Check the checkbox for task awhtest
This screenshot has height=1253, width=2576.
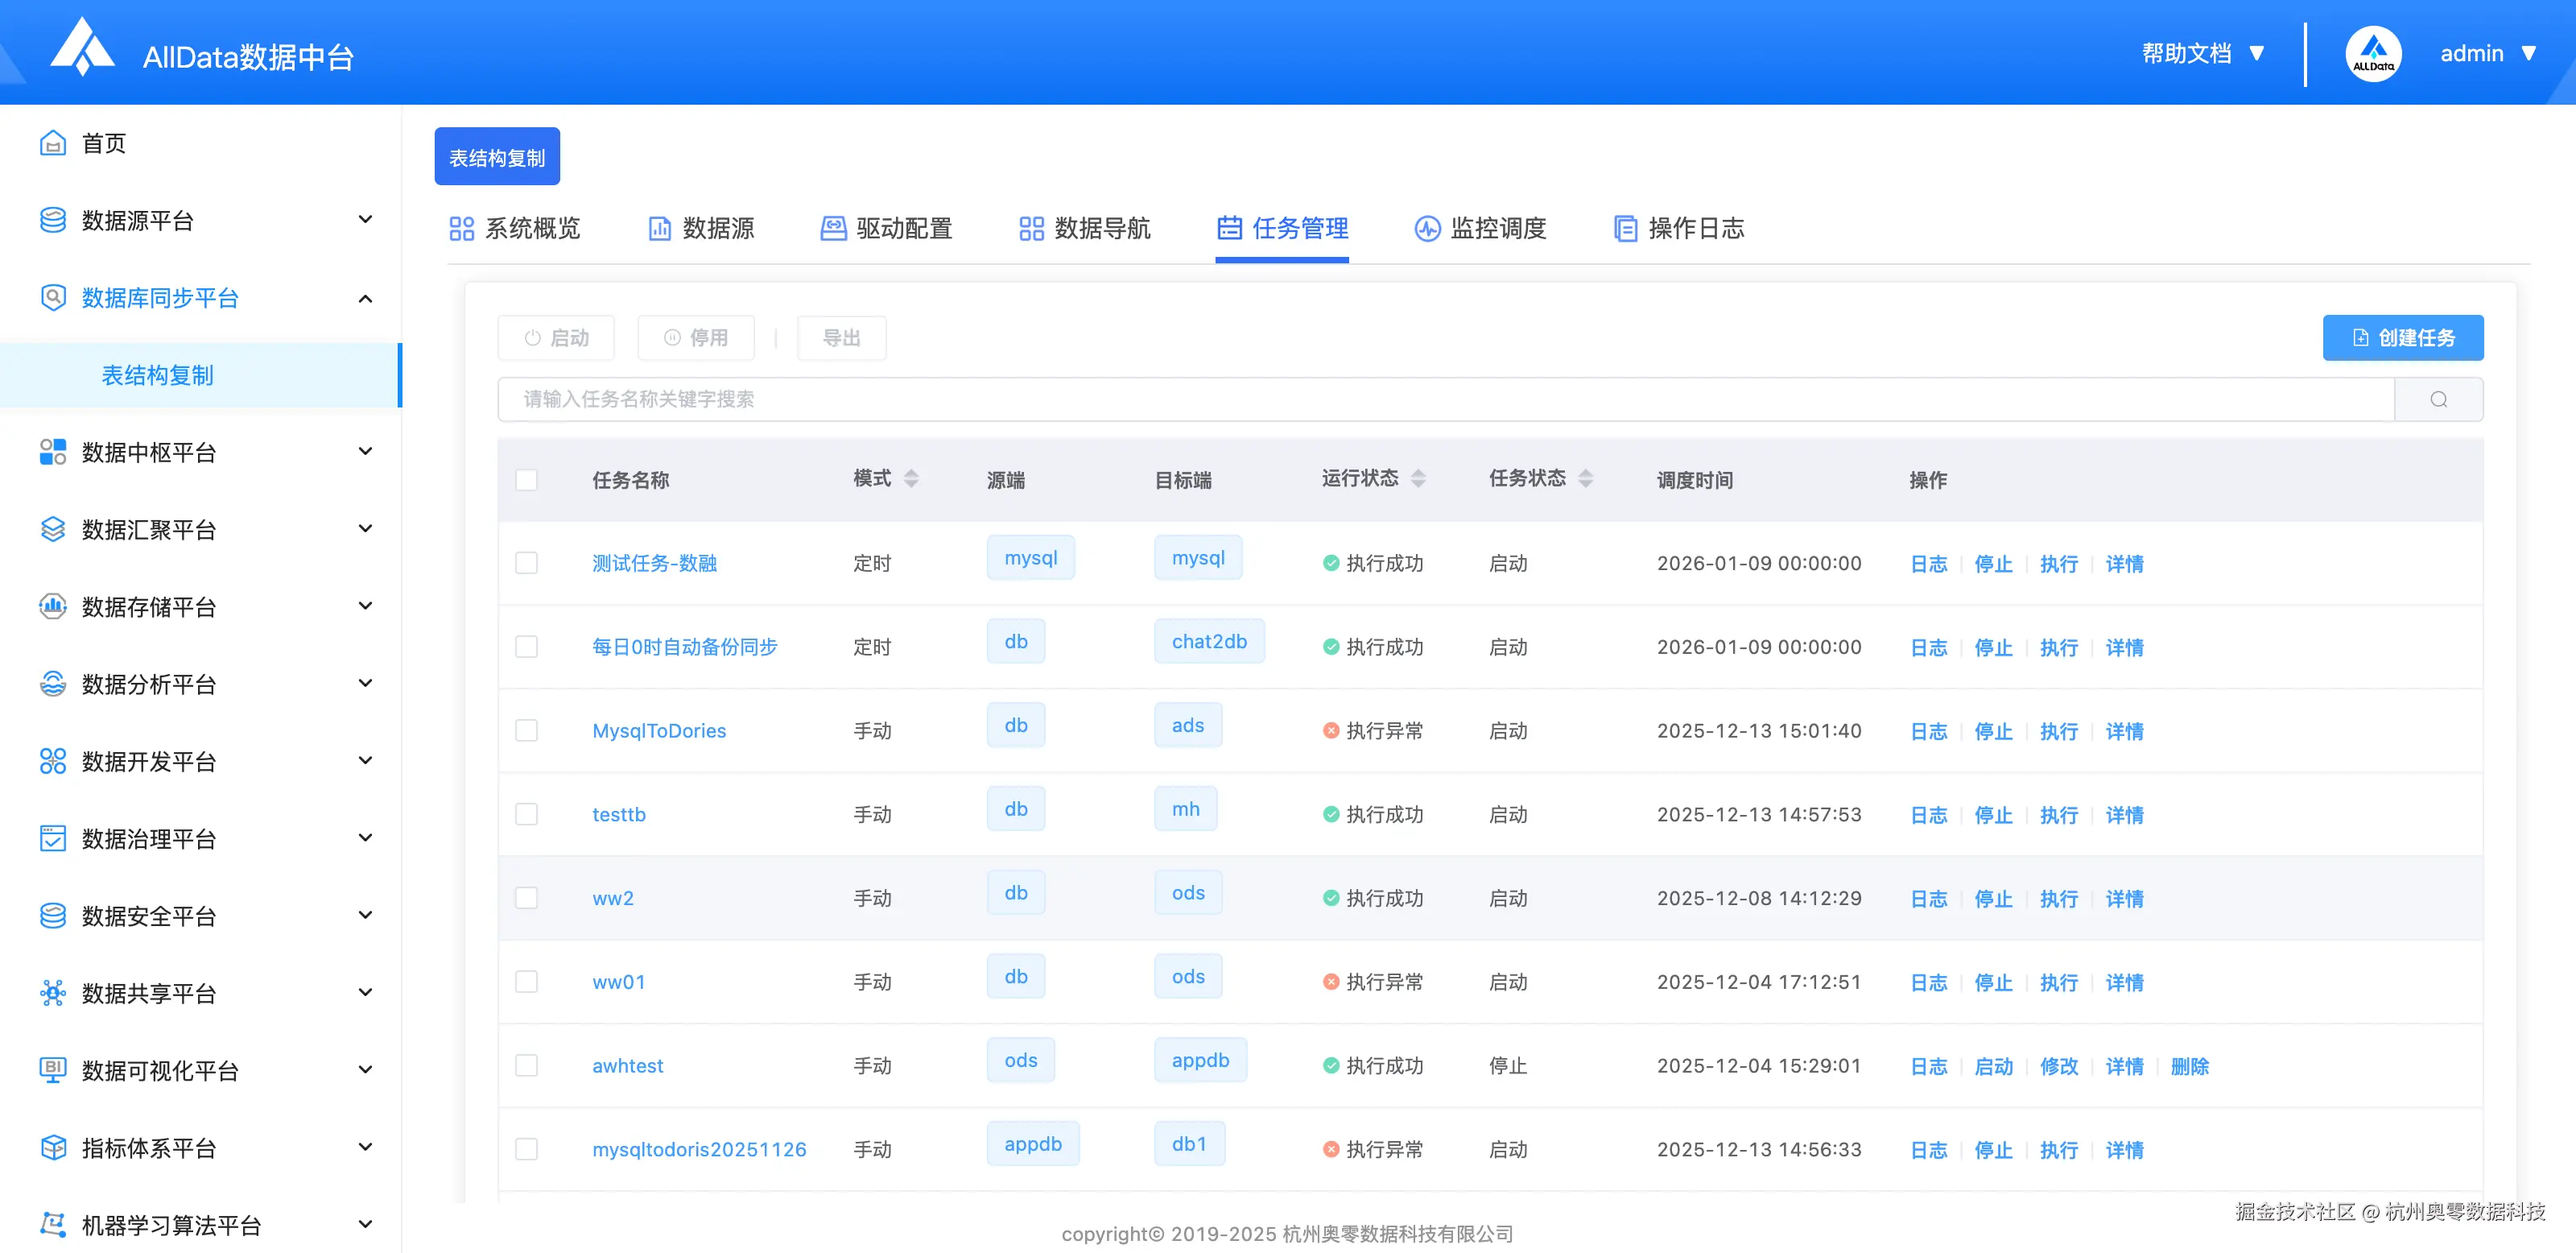tap(527, 1065)
